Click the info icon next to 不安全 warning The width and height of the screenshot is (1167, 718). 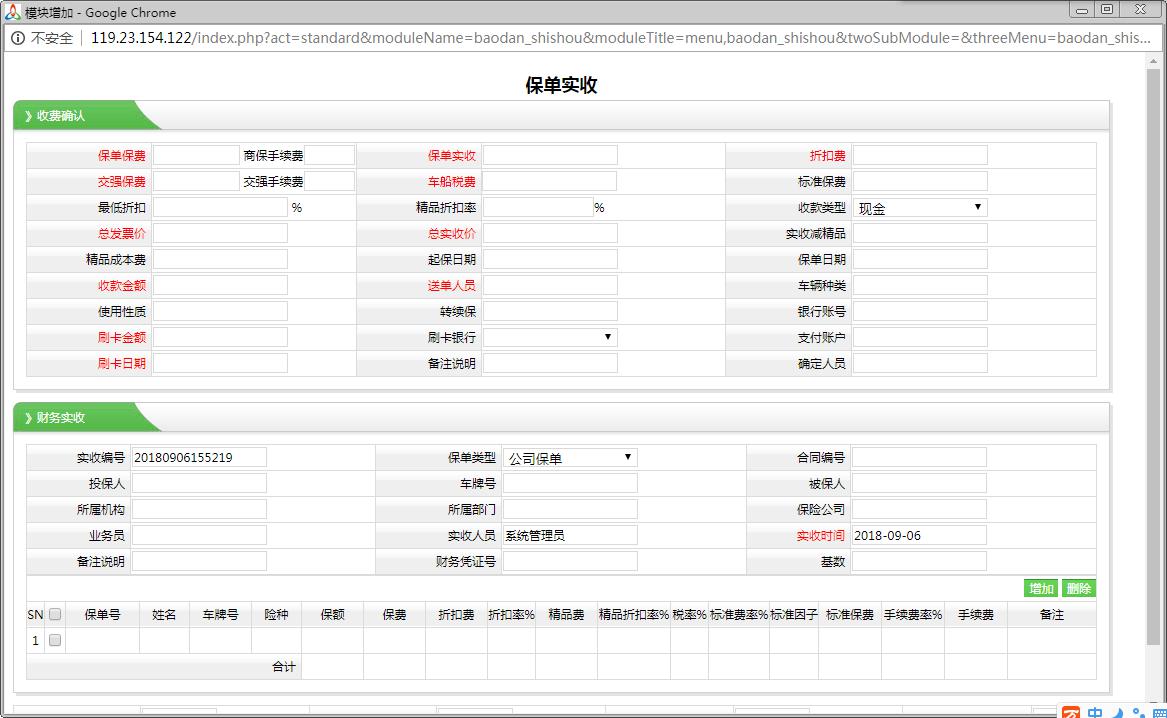tap(19, 38)
